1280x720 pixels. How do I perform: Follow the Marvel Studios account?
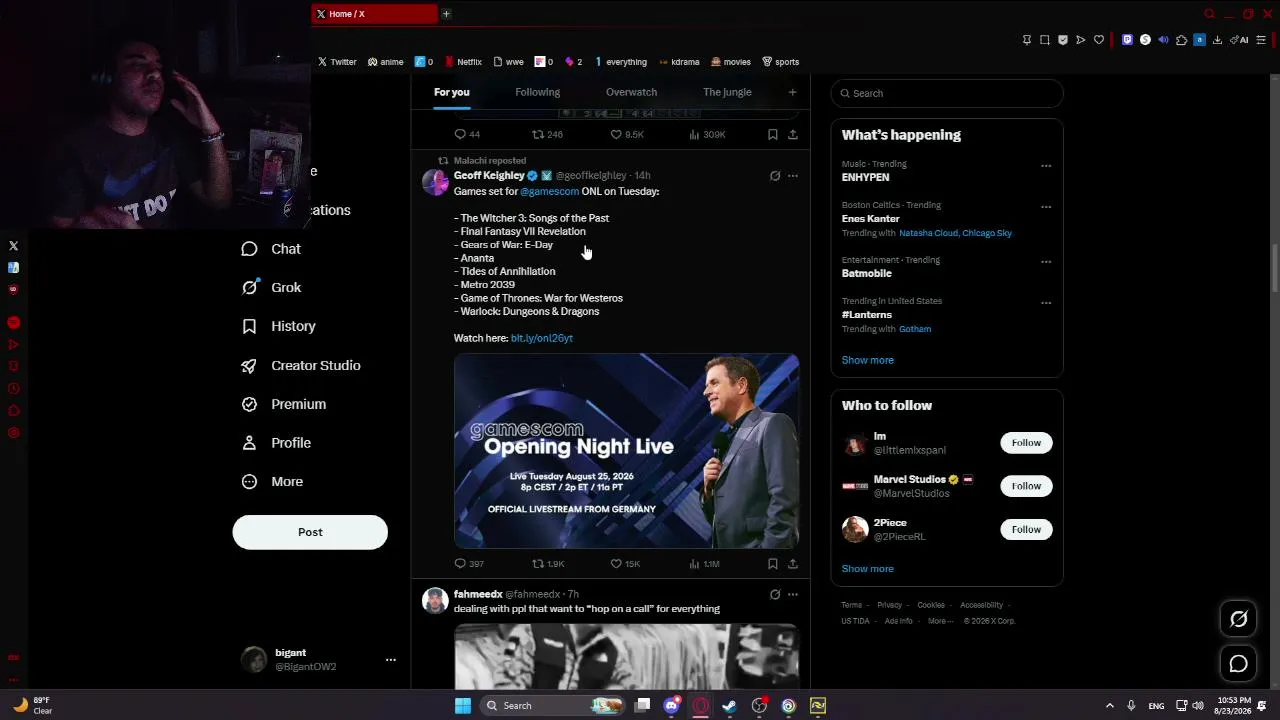pos(1026,486)
